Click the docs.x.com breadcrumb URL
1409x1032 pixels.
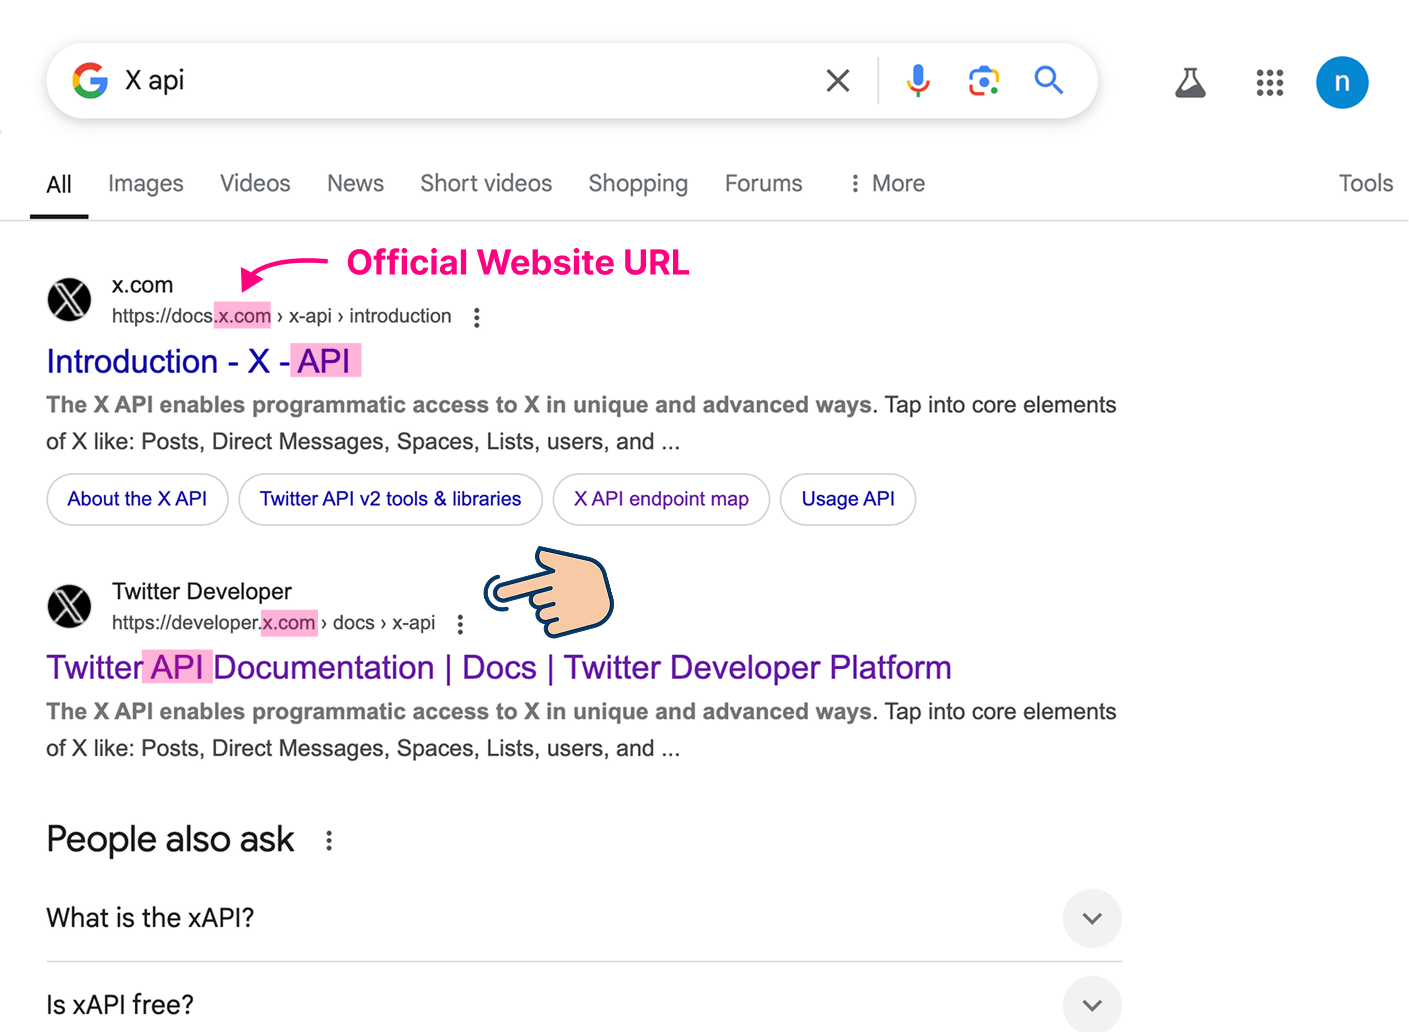click(x=281, y=317)
